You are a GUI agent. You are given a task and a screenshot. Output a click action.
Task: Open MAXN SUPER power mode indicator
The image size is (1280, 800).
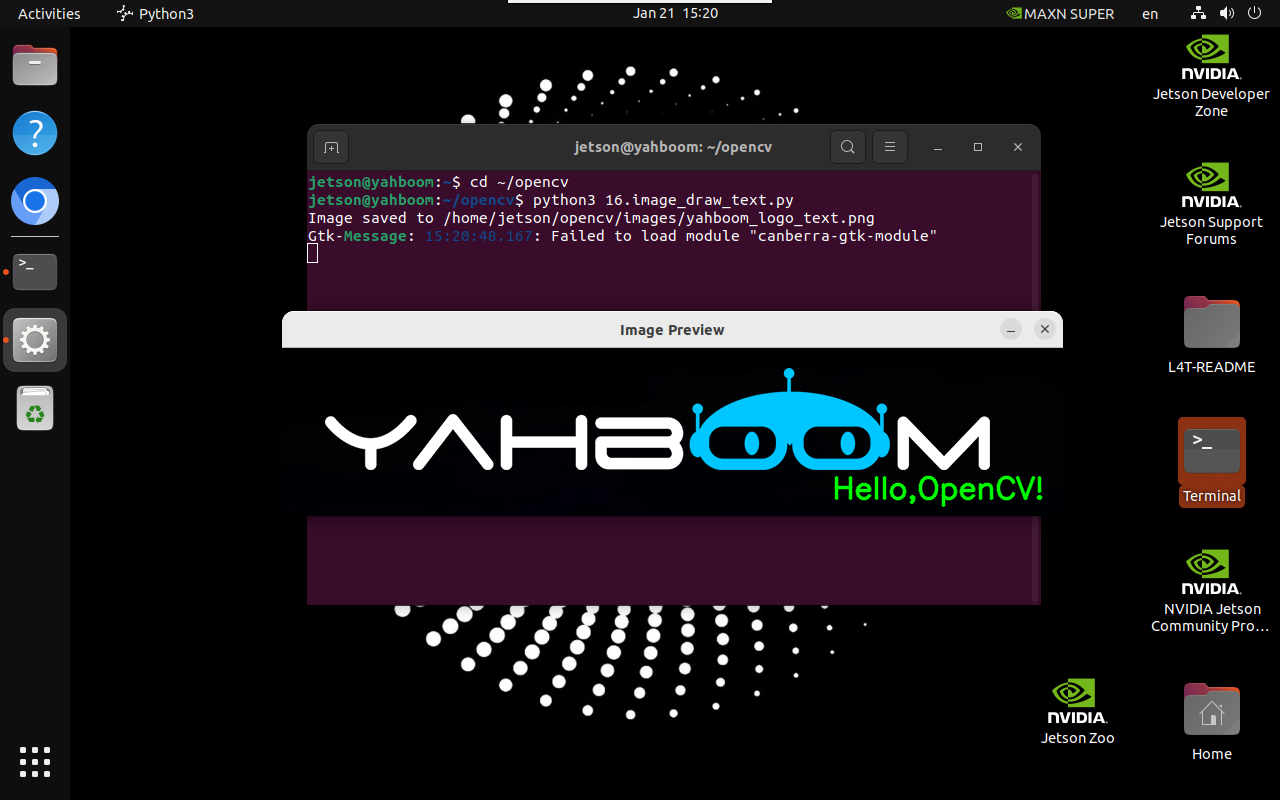(1060, 14)
